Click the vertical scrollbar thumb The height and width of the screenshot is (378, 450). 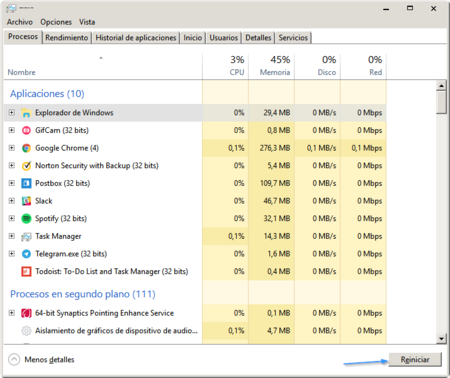(x=441, y=103)
